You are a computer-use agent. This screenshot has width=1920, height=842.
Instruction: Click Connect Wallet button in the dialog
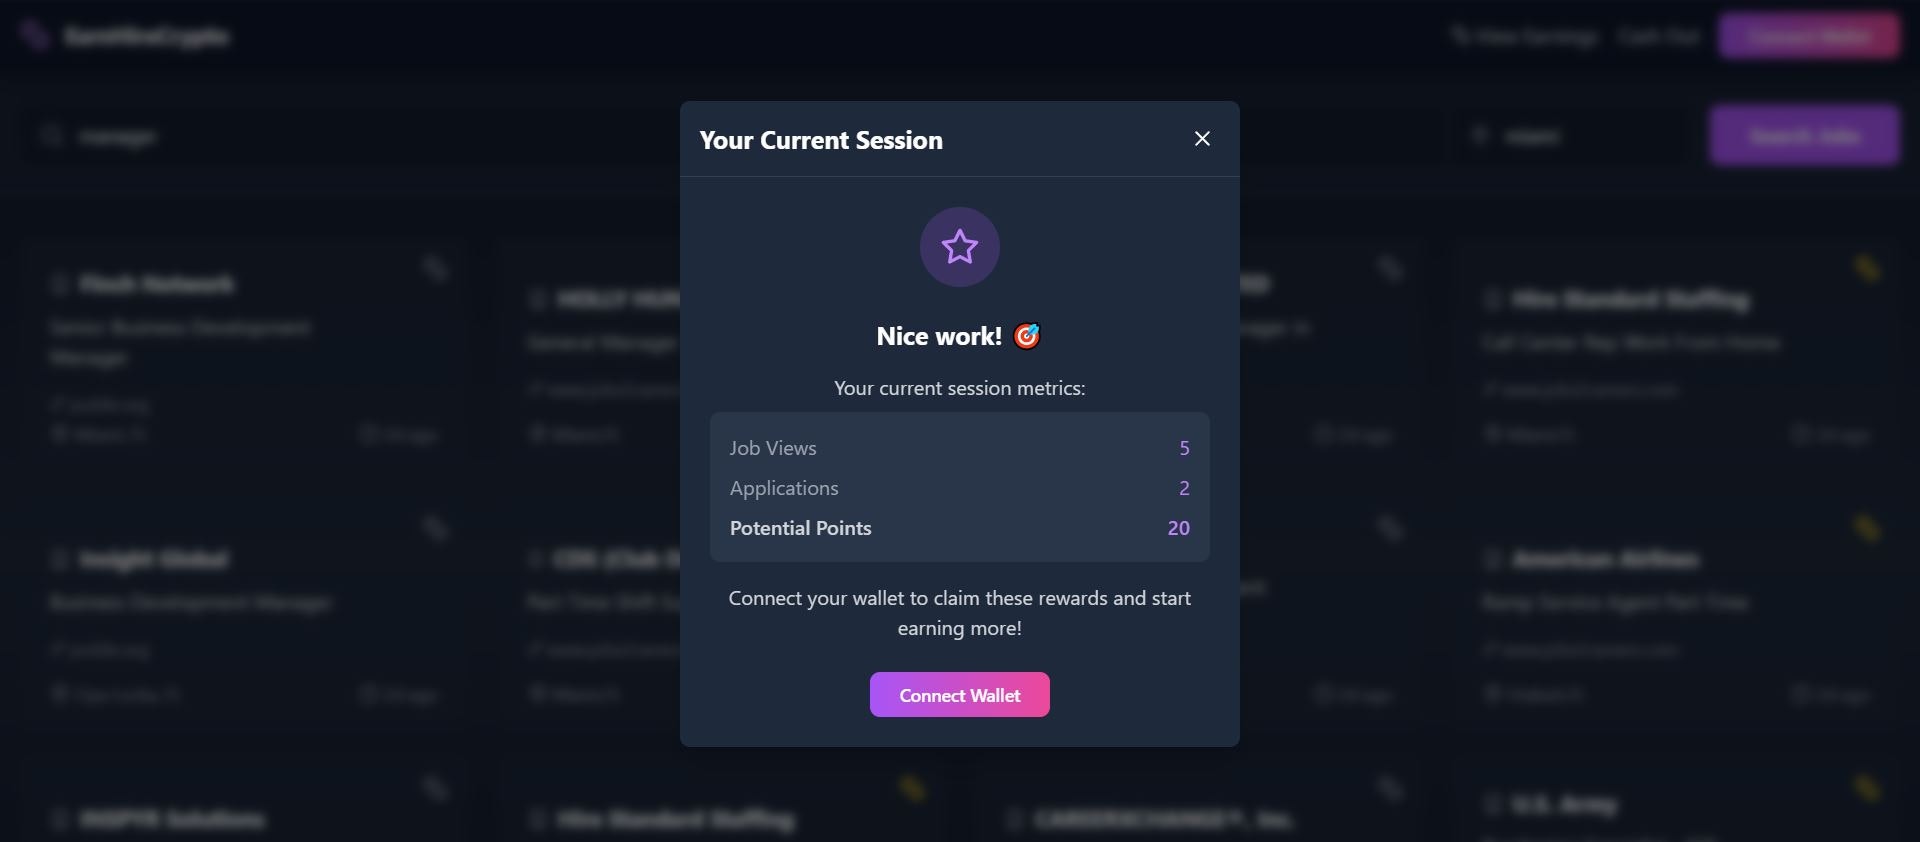(x=959, y=695)
